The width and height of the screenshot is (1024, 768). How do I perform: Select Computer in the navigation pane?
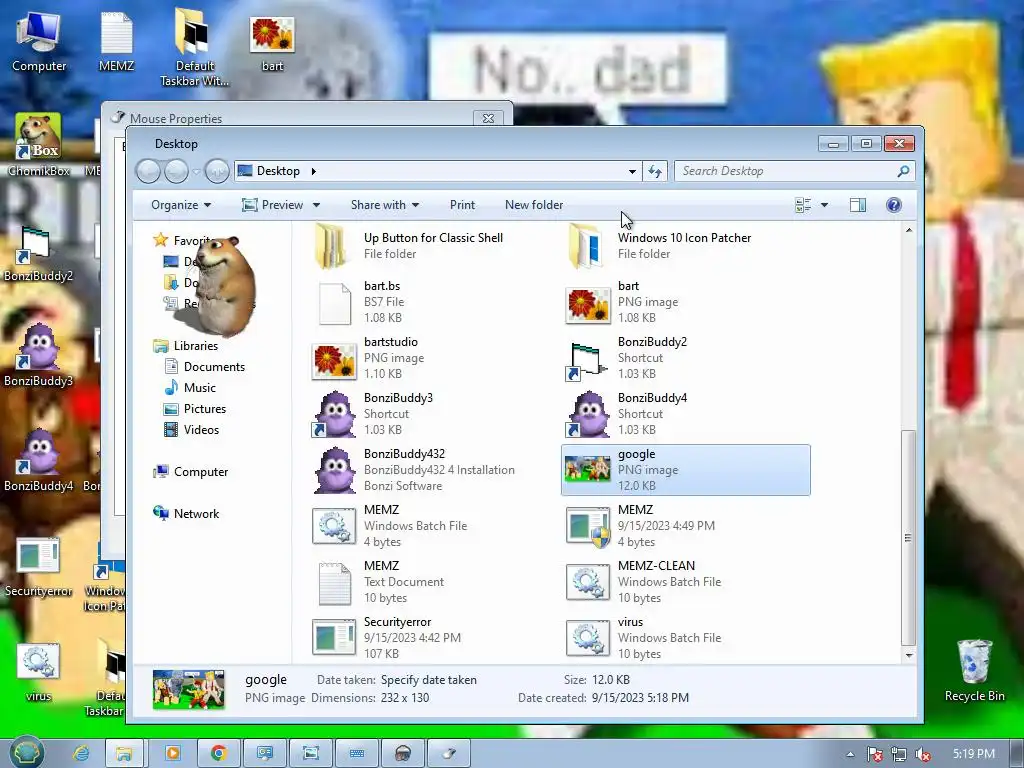click(x=200, y=472)
